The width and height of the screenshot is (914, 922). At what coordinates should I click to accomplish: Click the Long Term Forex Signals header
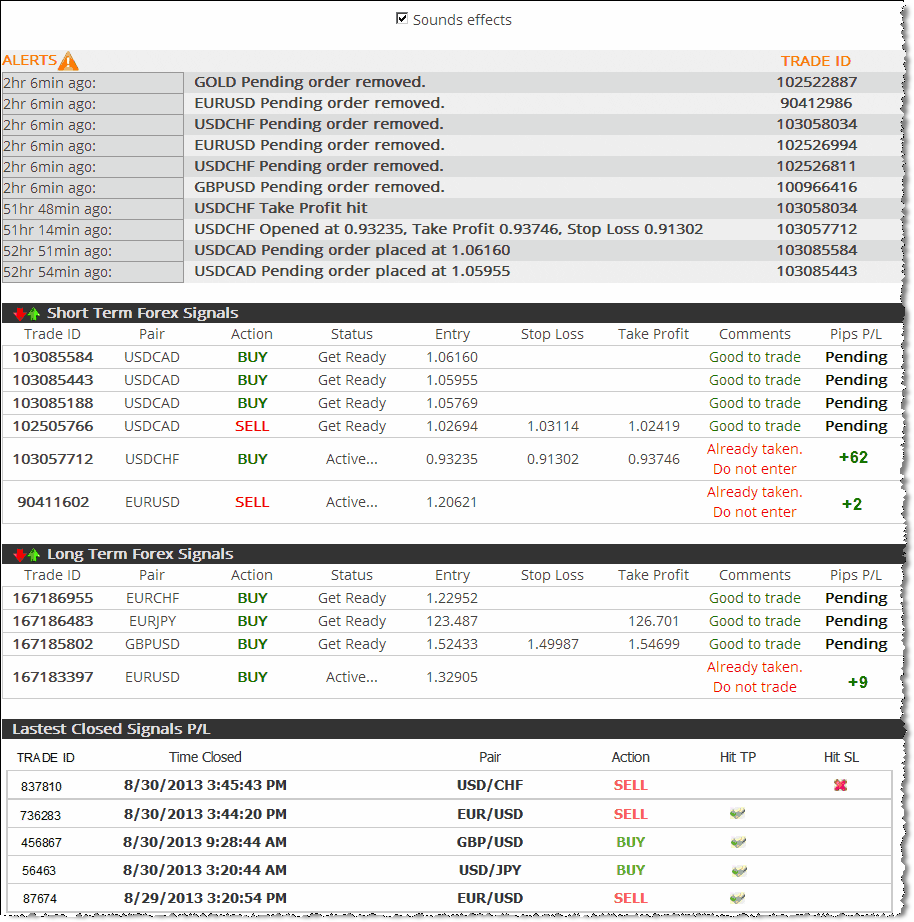coord(140,554)
